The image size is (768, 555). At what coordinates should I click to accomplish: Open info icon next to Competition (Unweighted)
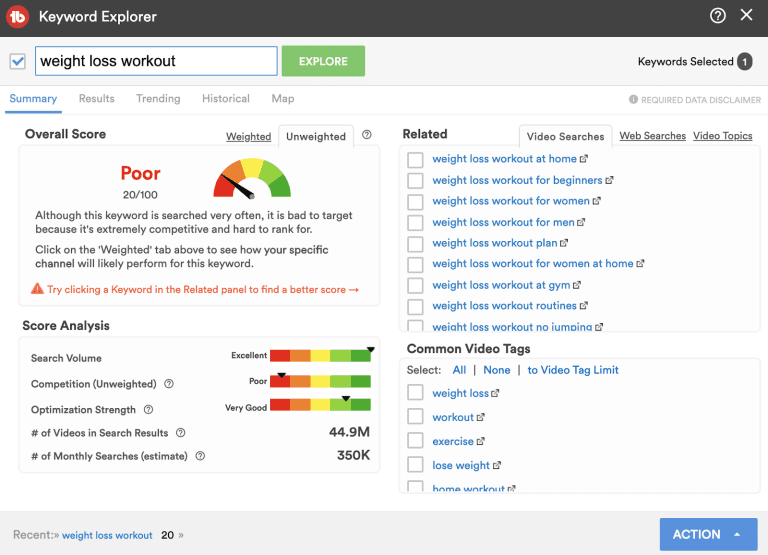click(168, 384)
